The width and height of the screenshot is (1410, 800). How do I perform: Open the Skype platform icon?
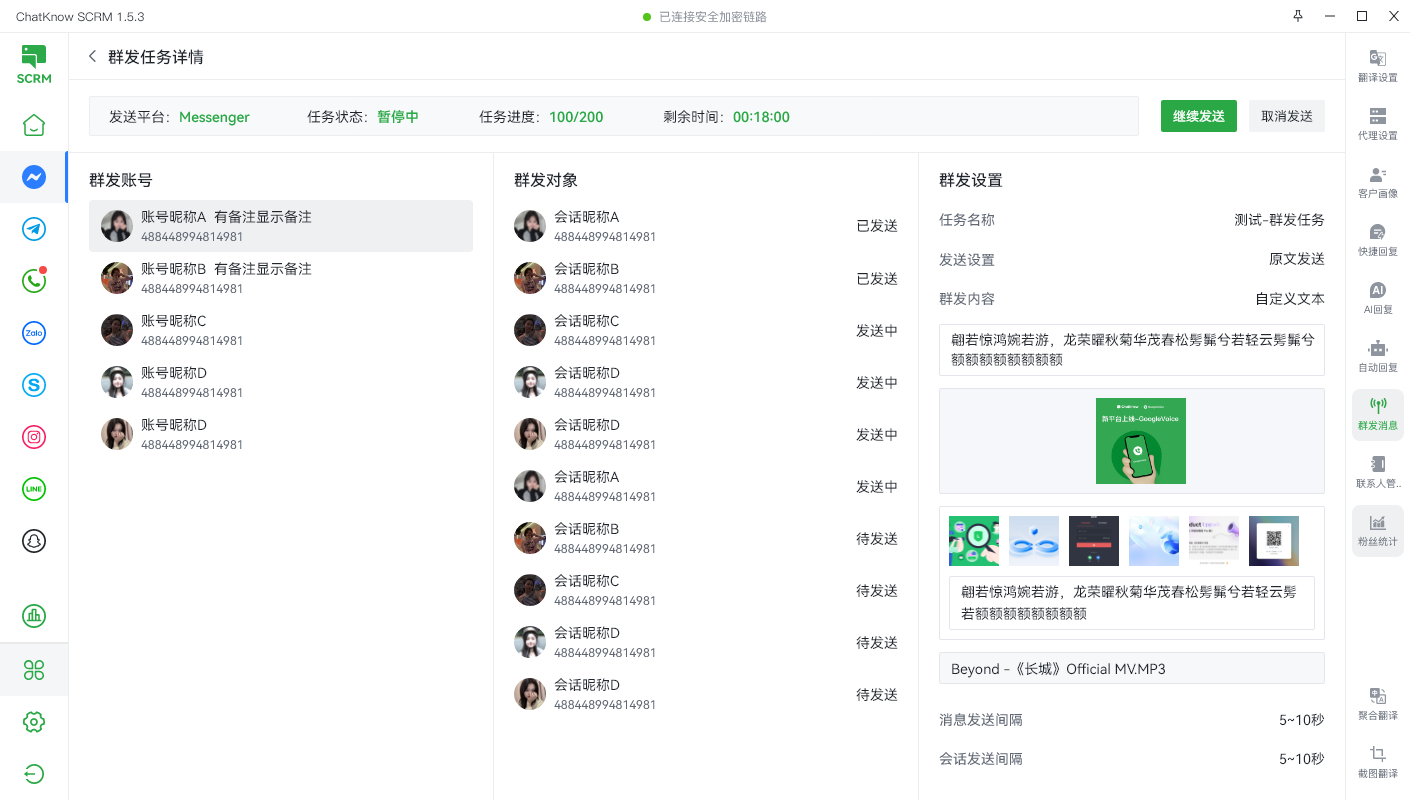34,385
